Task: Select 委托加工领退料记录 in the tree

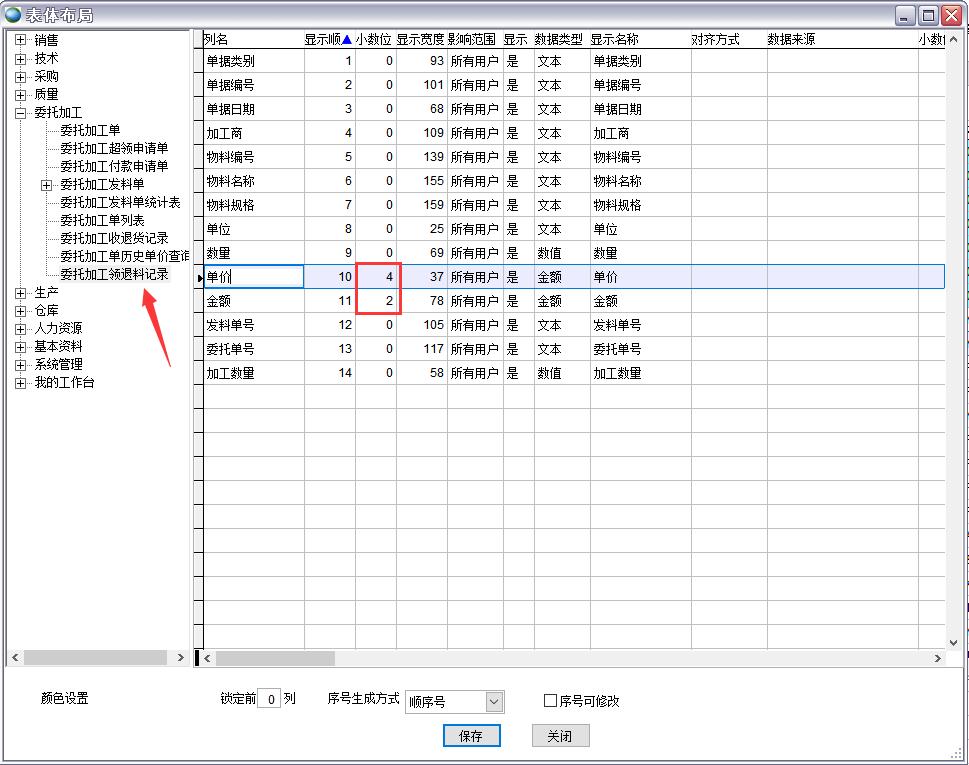Action: click(x=114, y=274)
